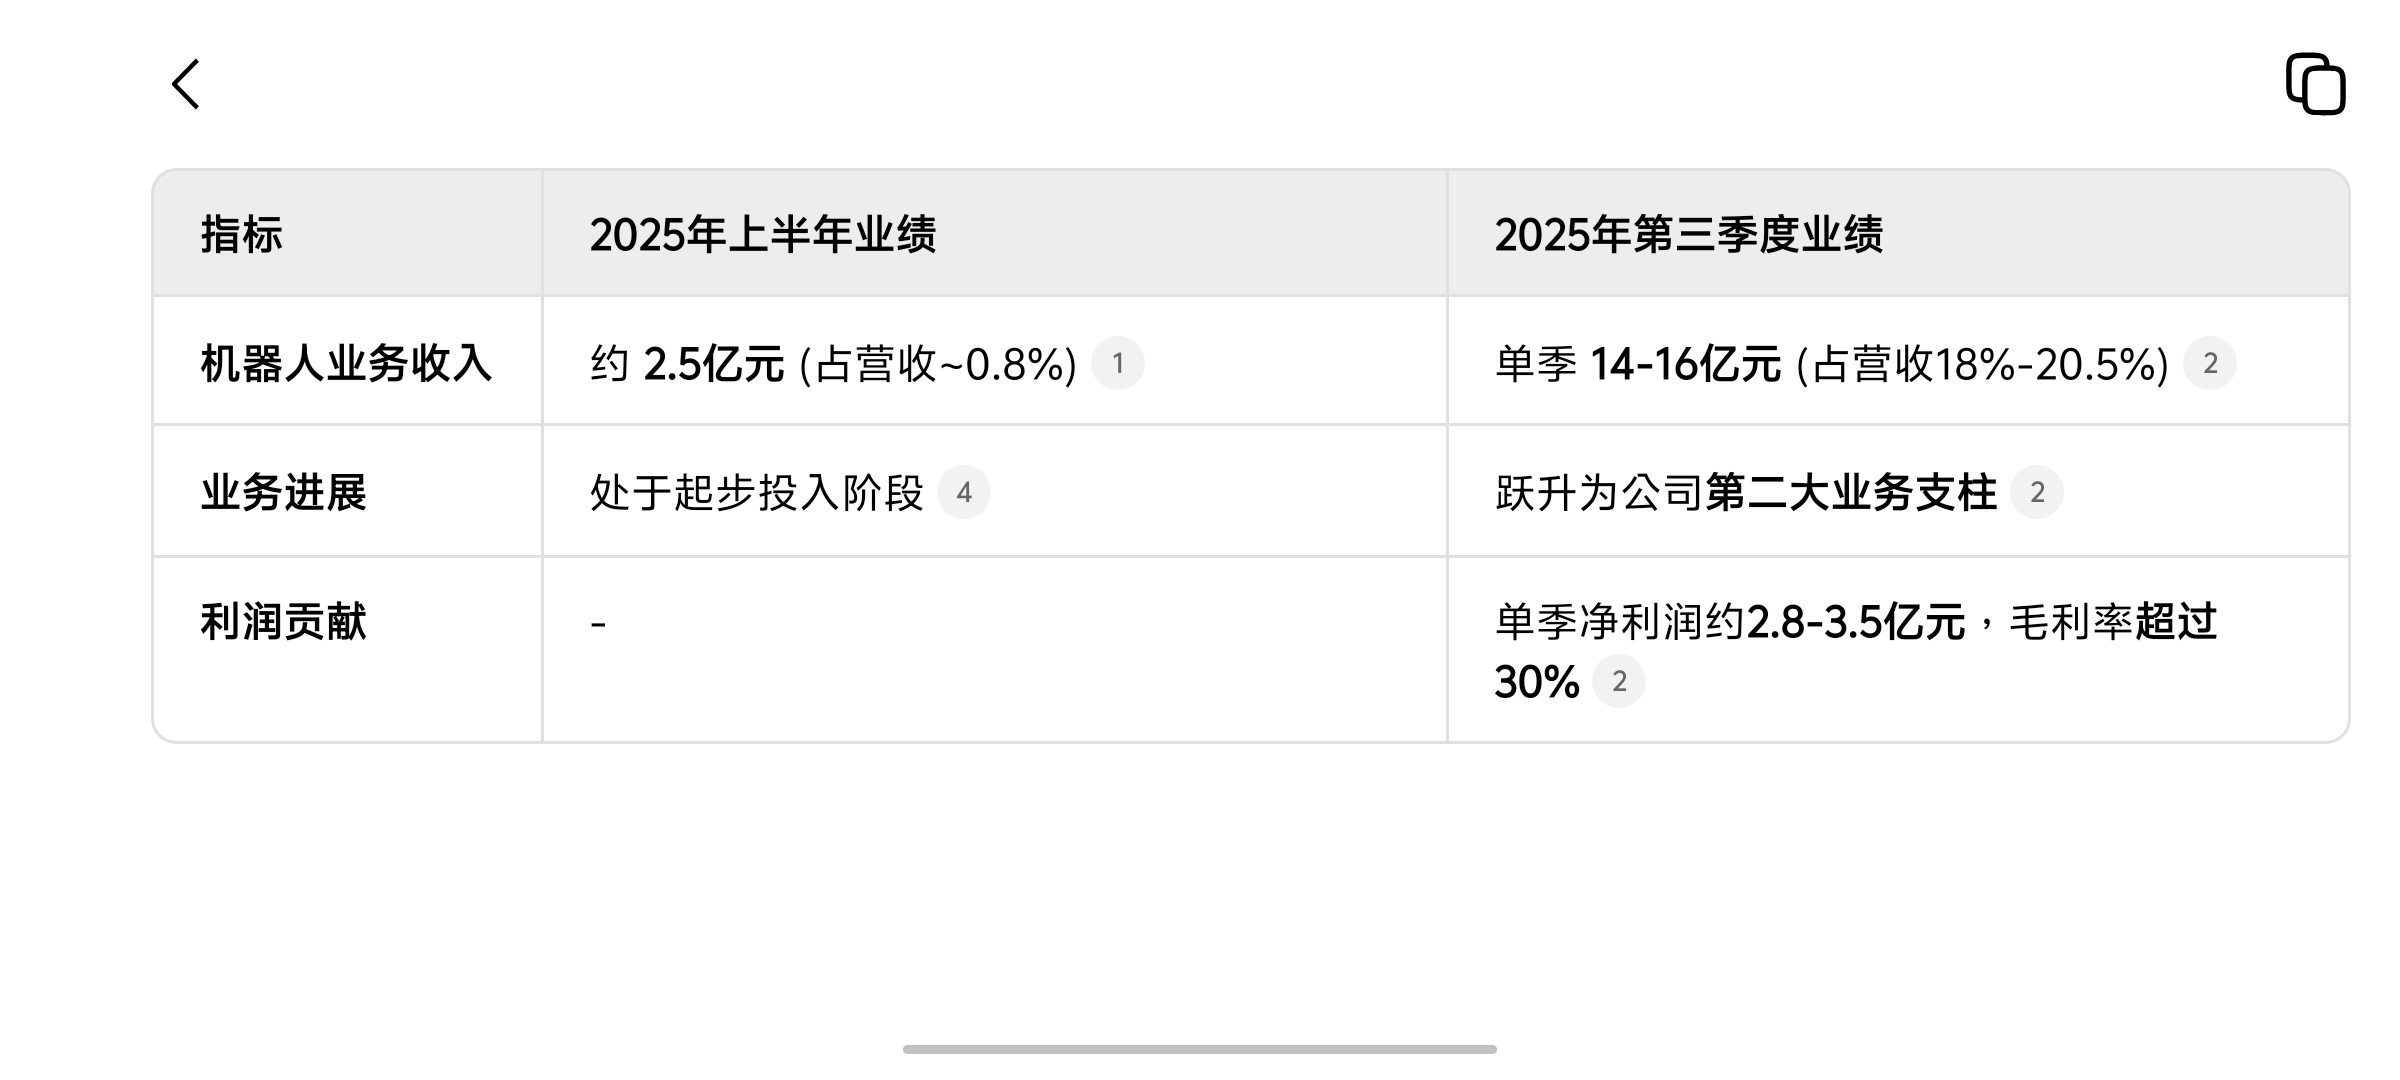Open citation 2 beside 占营收18%-20.5%
Image resolution: width=2400 pixels, height=1080 pixels.
[2210, 364]
